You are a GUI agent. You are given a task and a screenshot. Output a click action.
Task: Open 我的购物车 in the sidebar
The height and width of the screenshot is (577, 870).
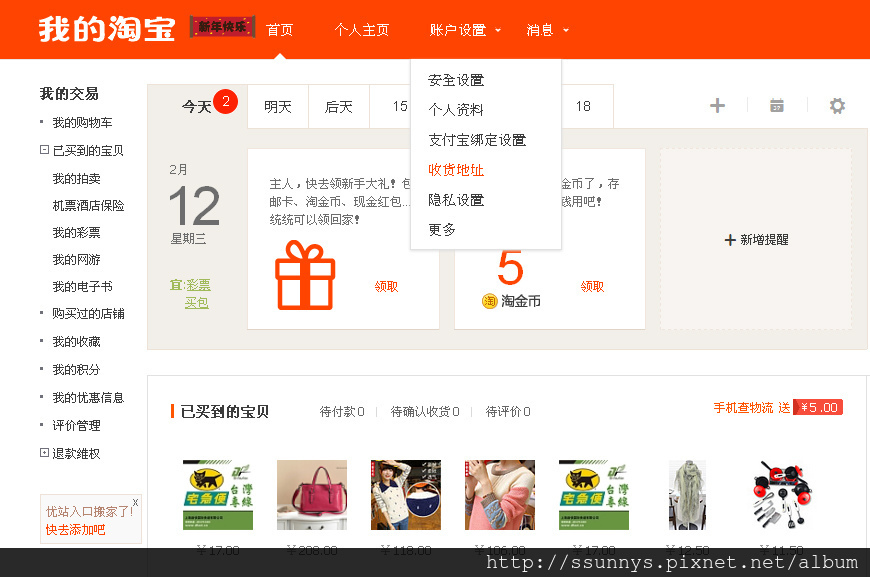(82, 122)
